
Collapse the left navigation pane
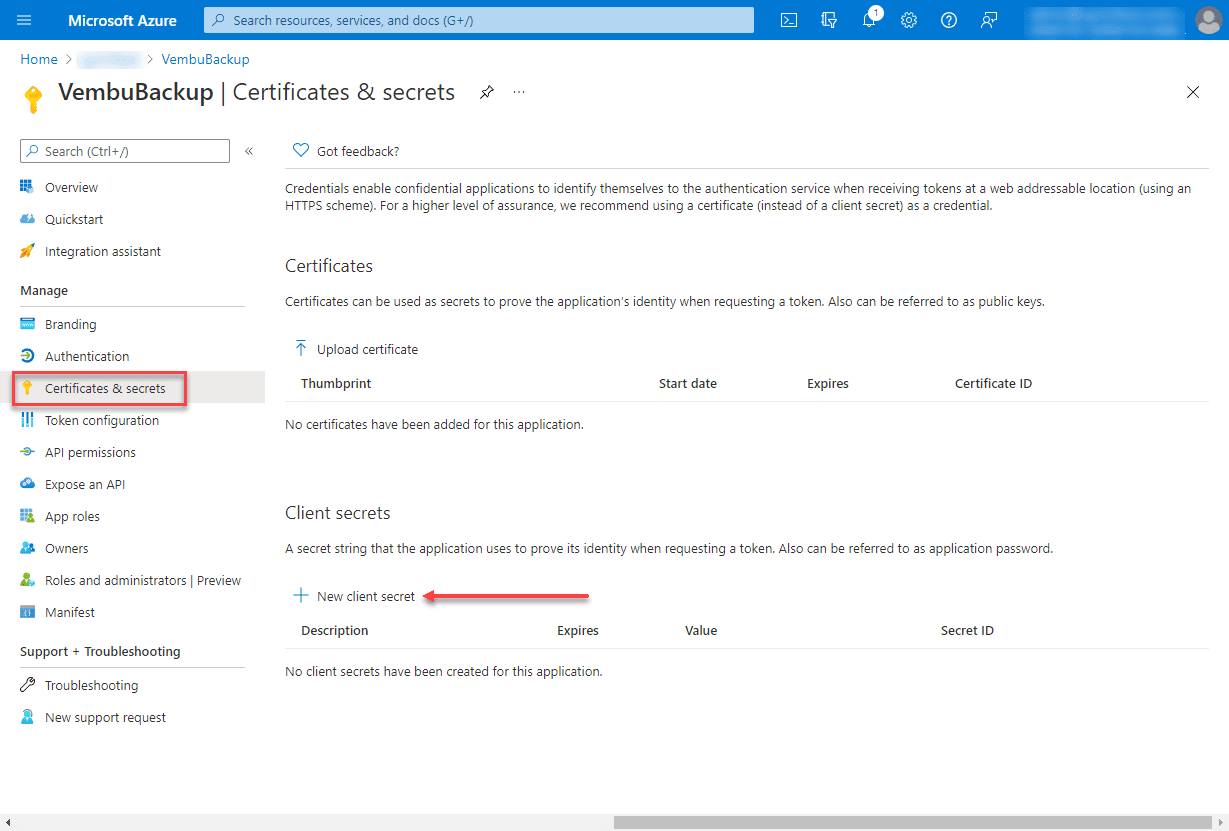tap(249, 151)
